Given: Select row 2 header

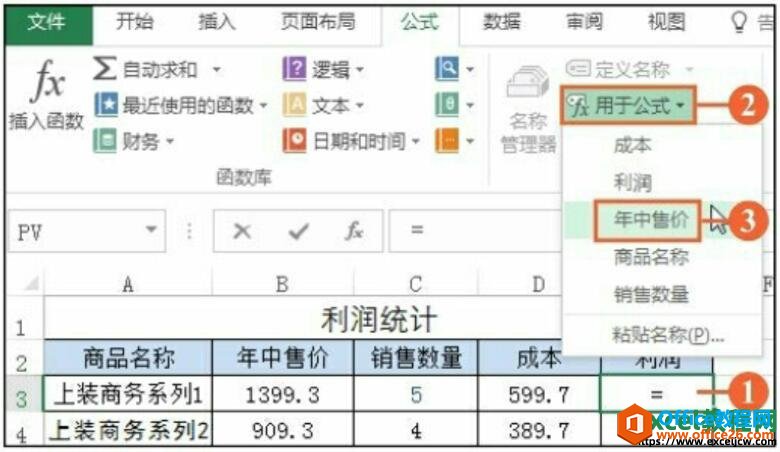Looking at the screenshot, I should click(23, 359).
